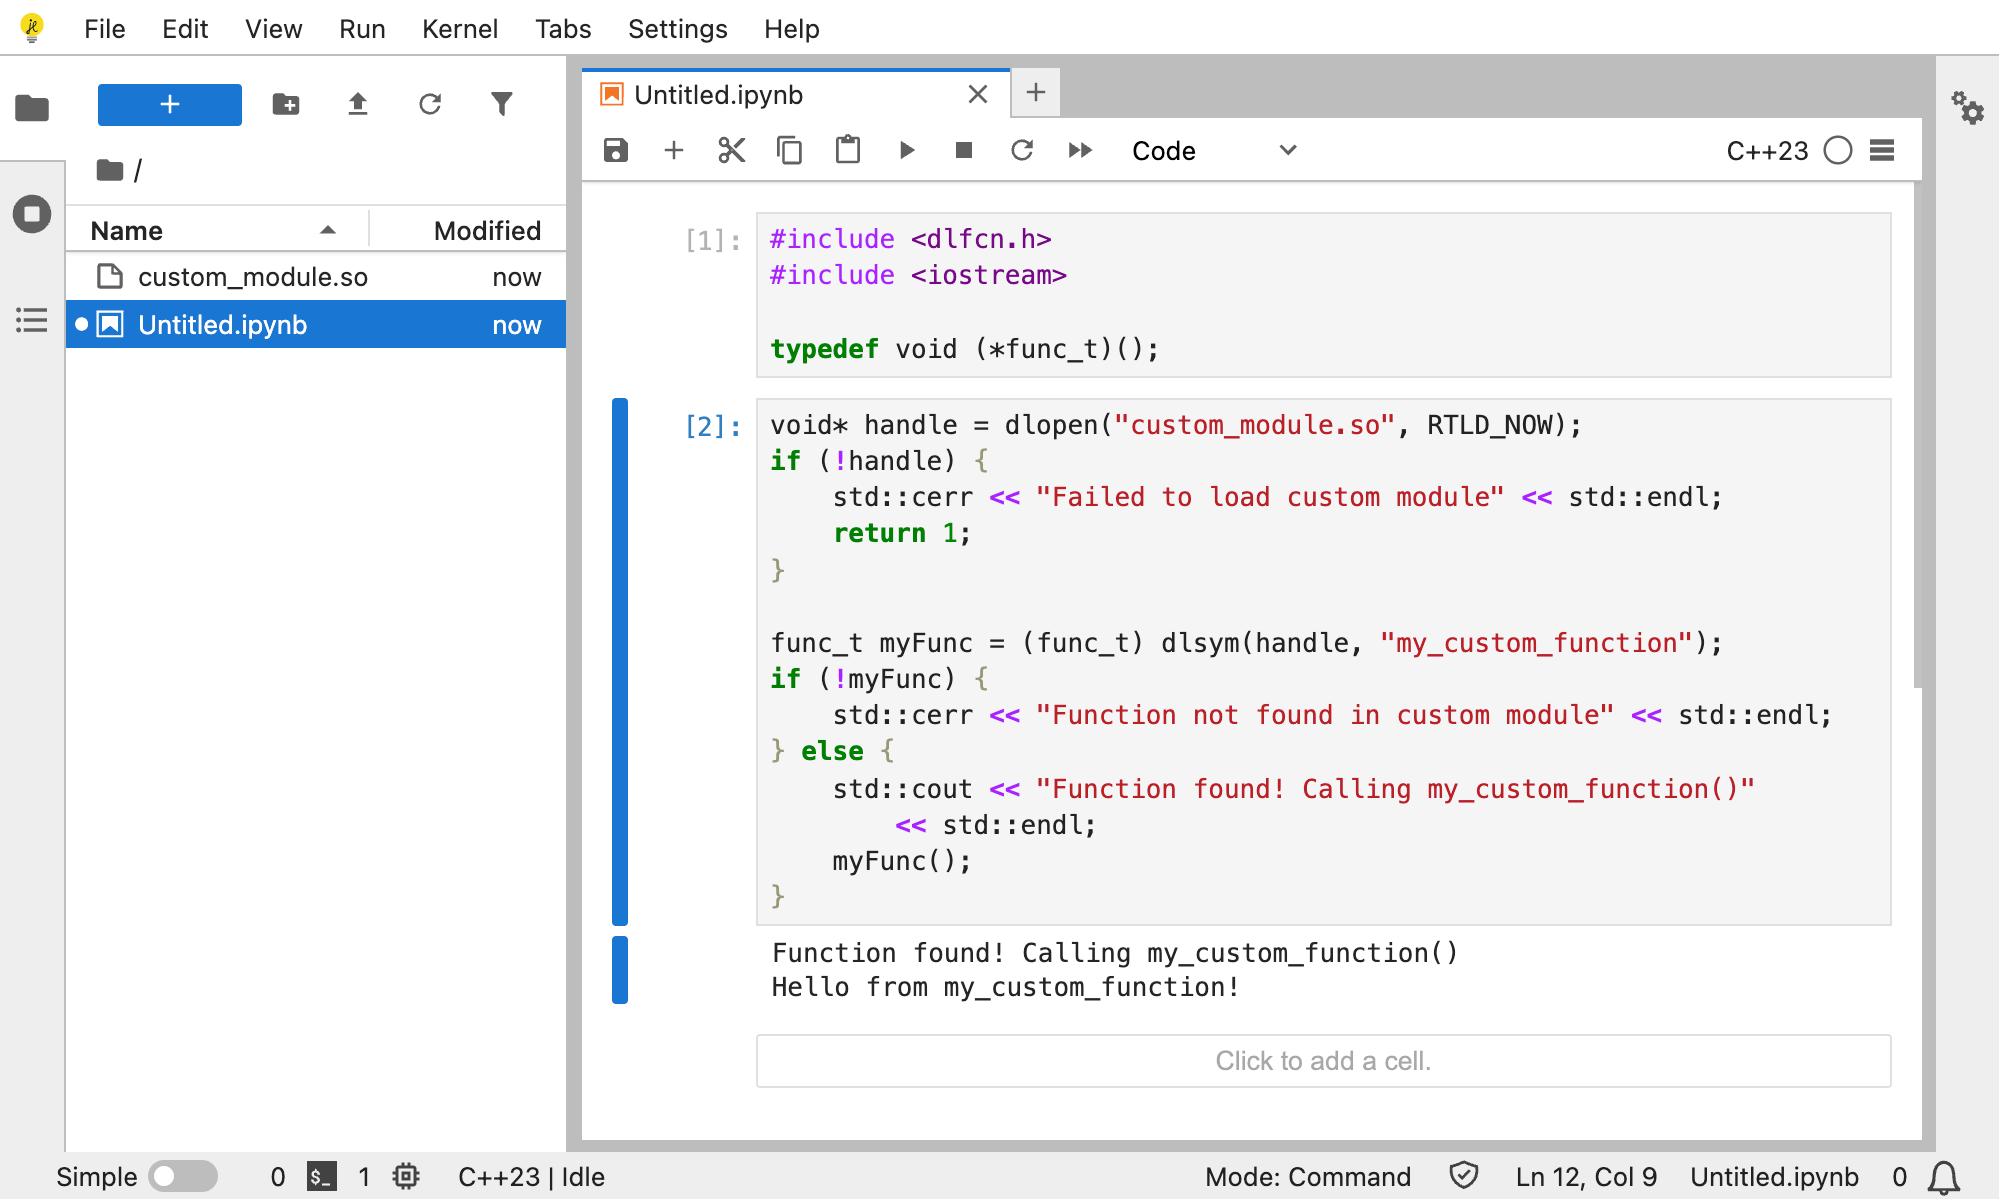Image resolution: width=1999 pixels, height=1199 pixels.
Task: Click to add a cell
Action: tap(1322, 1060)
